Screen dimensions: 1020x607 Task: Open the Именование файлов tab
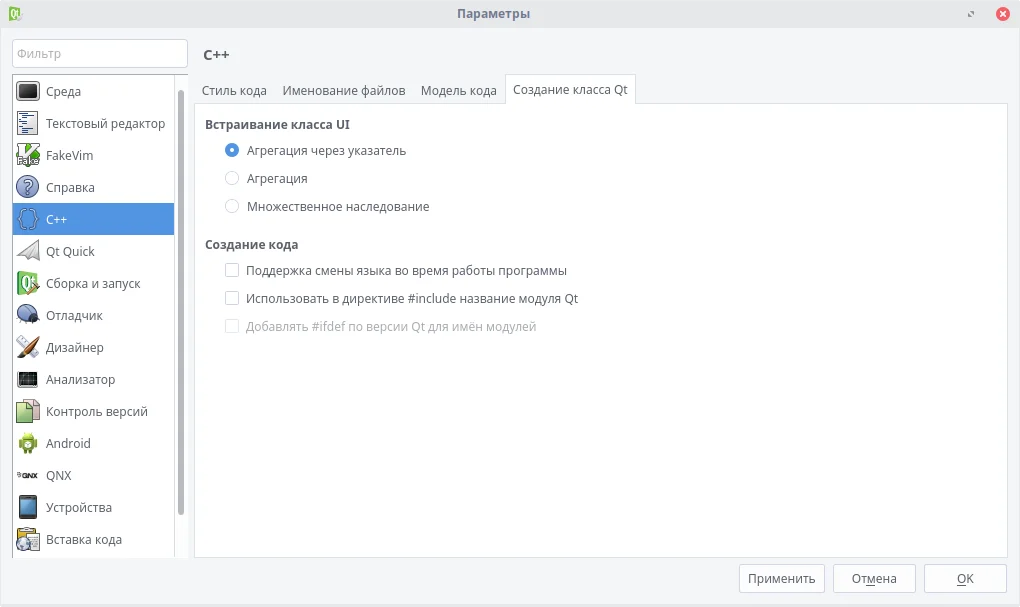point(343,90)
